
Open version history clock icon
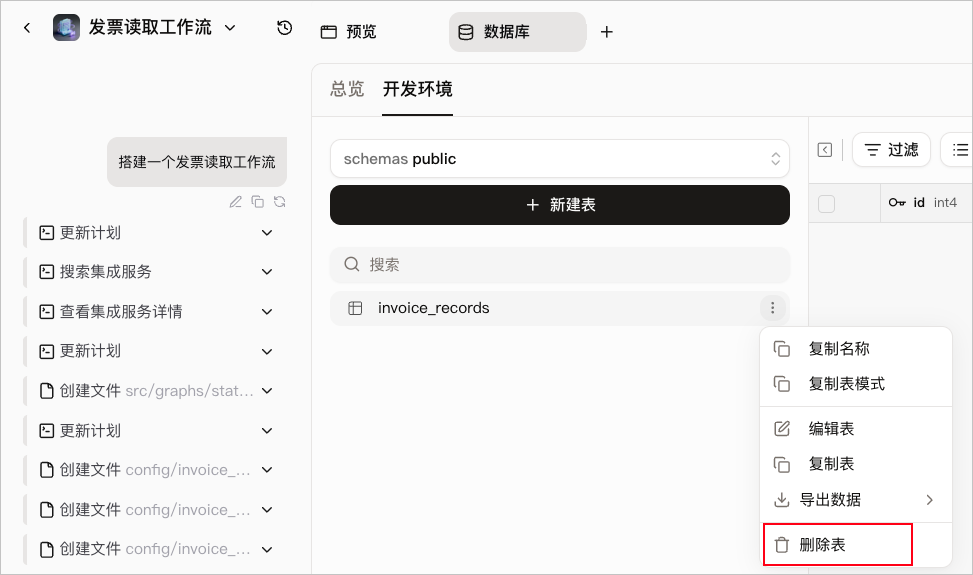(284, 28)
